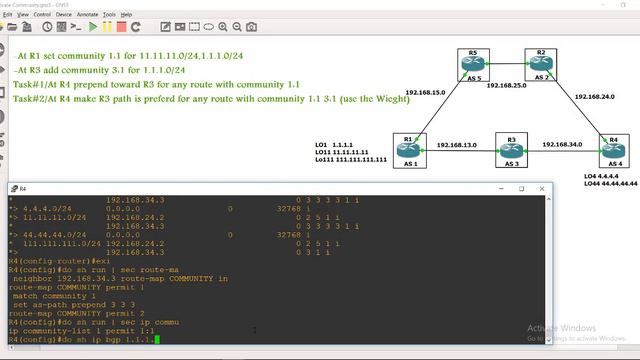This screenshot has width=640, height=360.
Task: Select router R5 in the topology
Action: coord(473,64)
